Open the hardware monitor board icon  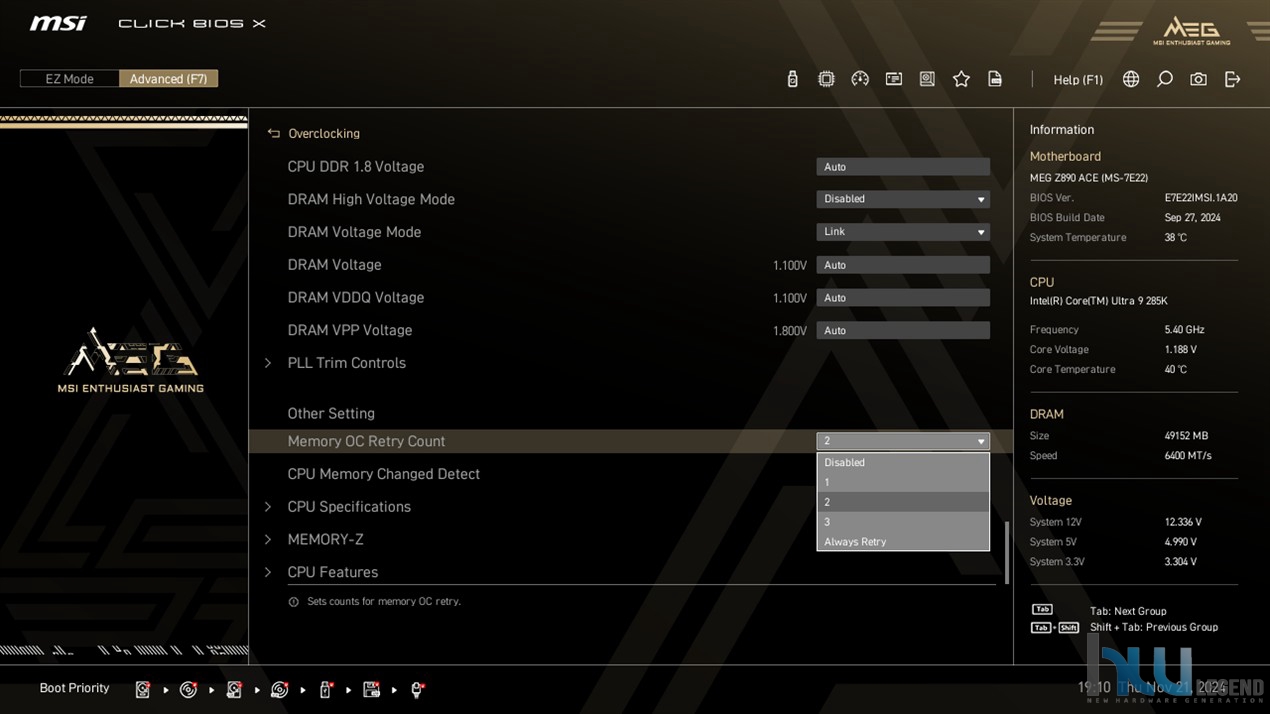(927, 79)
